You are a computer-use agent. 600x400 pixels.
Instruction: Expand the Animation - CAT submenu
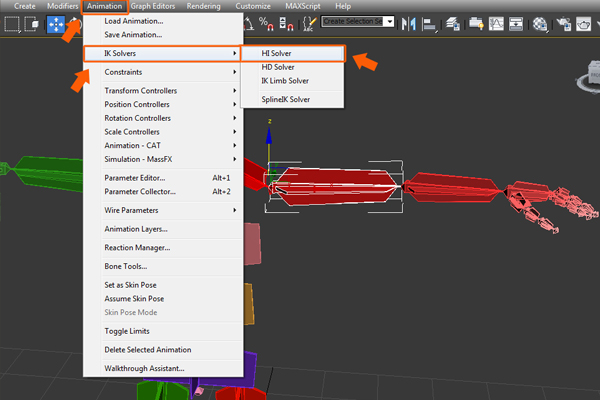163,145
